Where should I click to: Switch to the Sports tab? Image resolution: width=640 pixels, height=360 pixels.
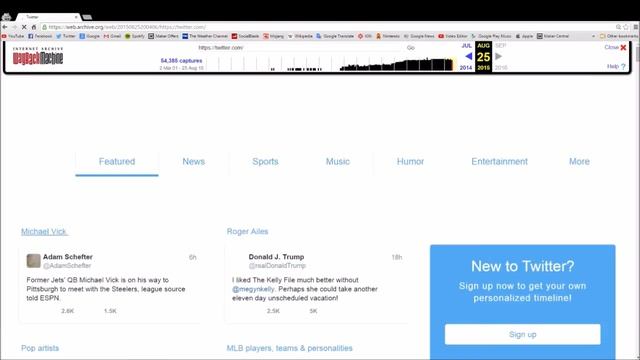point(265,162)
